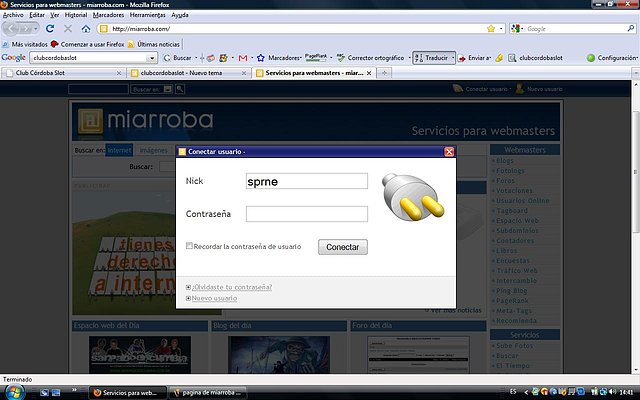Image resolution: width=640 pixels, height=400 pixels.
Task: Click the volume icon in system tray
Action: point(613,392)
